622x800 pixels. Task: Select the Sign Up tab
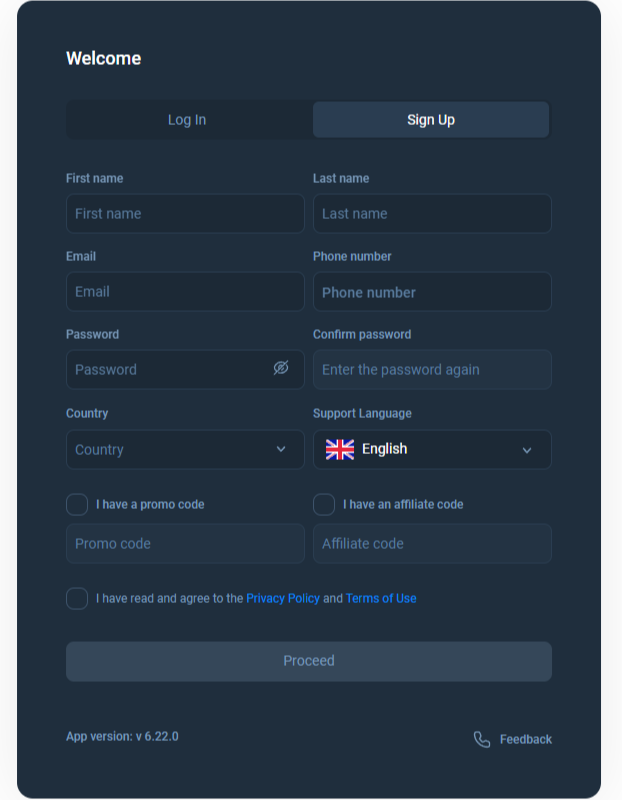click(x=431, y=120)
